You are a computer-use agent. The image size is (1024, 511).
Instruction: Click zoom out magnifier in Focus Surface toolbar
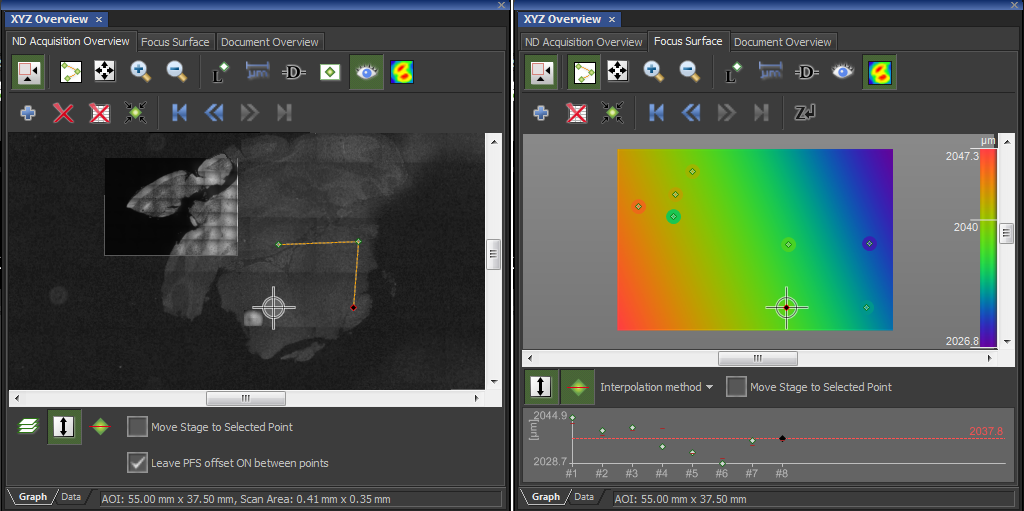pyautogui.click(x=689, y=72)
